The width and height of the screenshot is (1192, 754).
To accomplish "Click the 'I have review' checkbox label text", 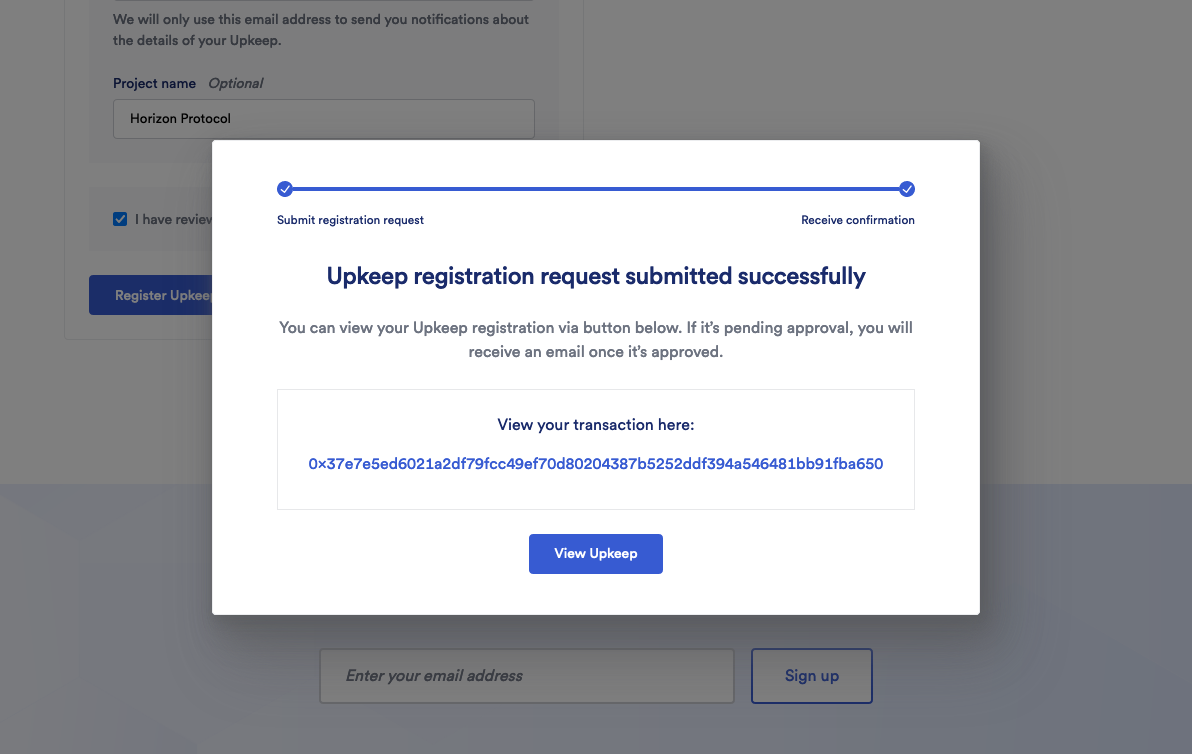I will (172, 219).
